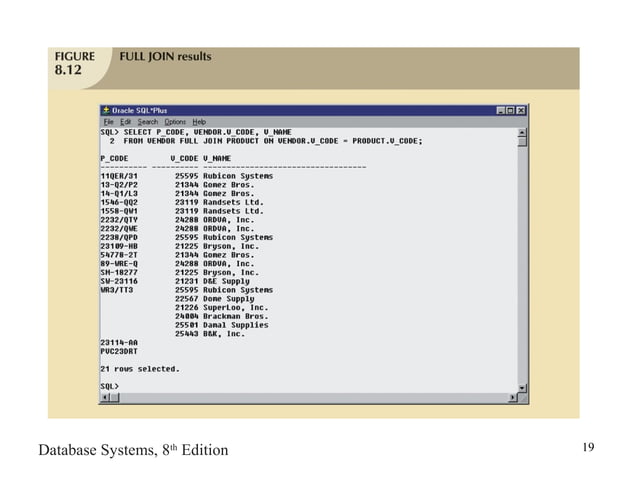Screen dimensions: 638x478
Task: Open the File menu
Action: 108,121
